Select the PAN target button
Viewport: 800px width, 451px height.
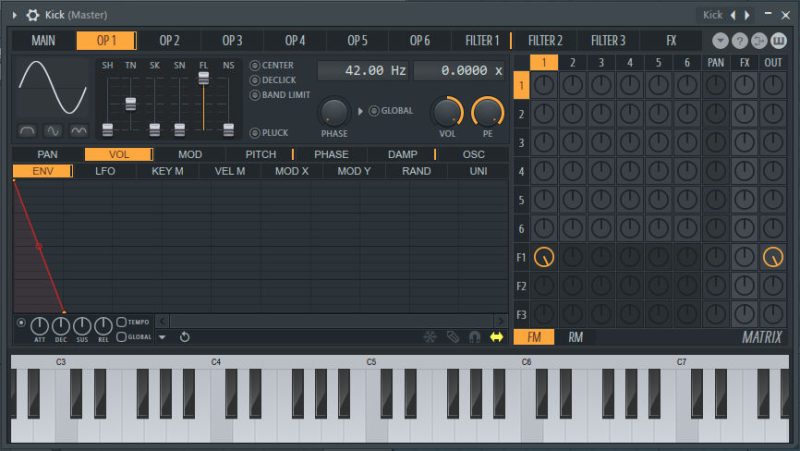47,154
